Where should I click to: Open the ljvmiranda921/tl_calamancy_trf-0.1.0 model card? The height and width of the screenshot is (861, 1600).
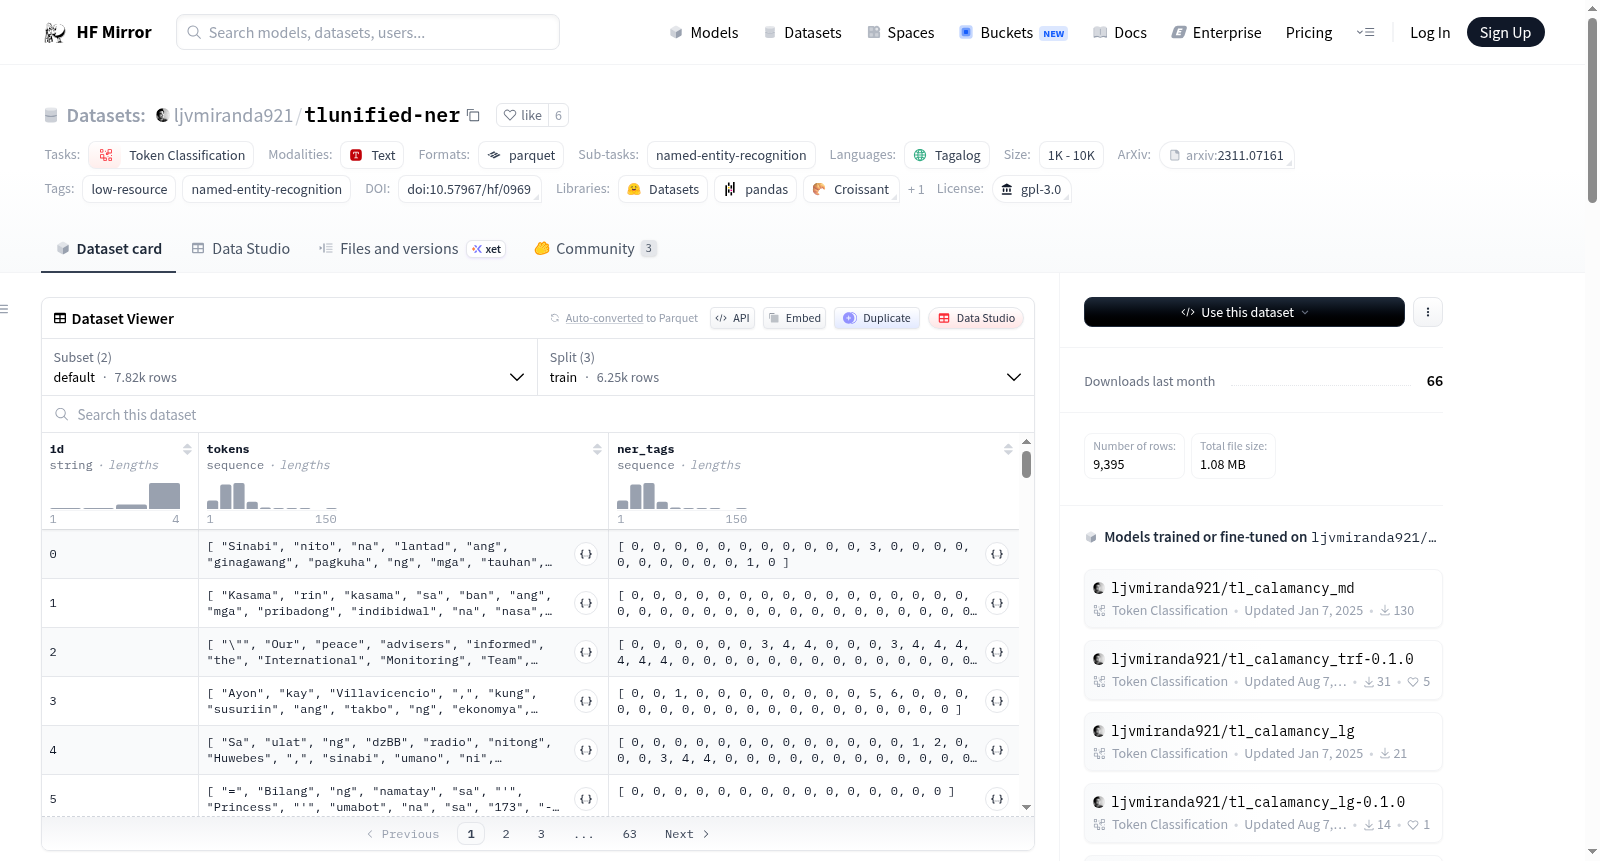pyautogui.click(x=1263, y=670)
